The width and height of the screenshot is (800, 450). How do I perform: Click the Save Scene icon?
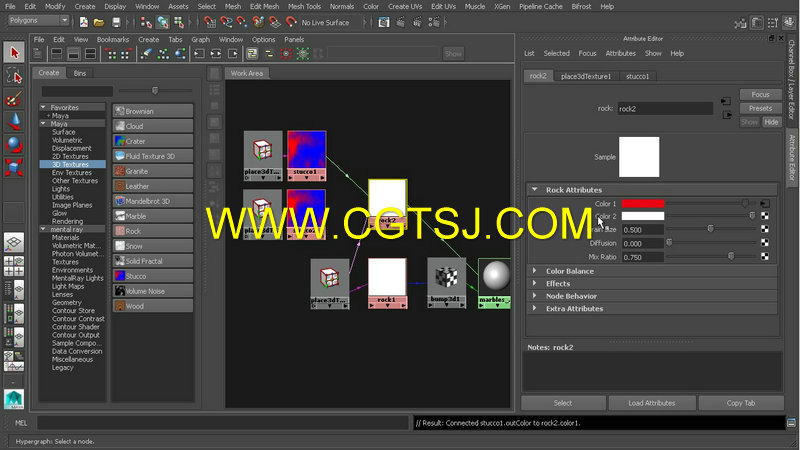pos(116,22)
